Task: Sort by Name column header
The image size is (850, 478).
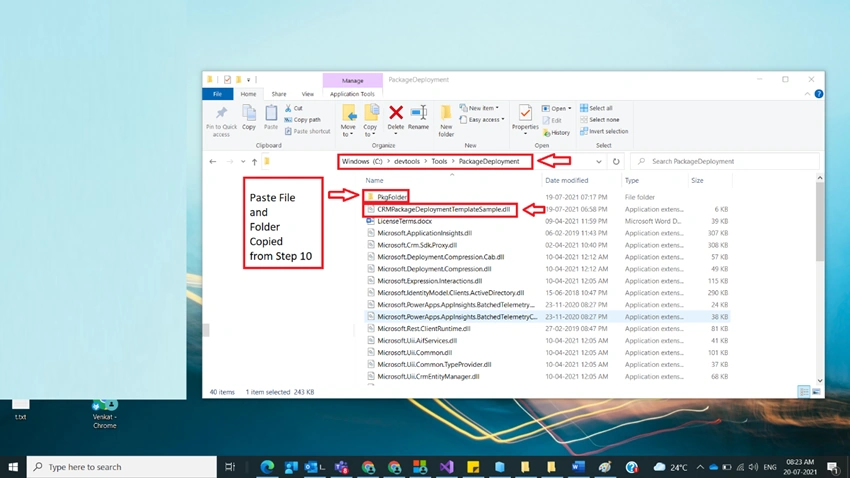Action: [x=375, y=180]
